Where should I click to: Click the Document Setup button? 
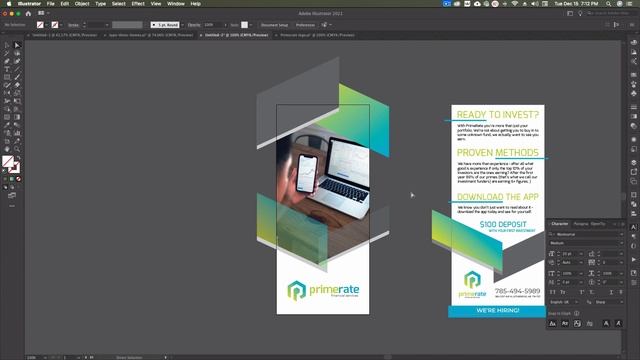click(x=274, y=25)
